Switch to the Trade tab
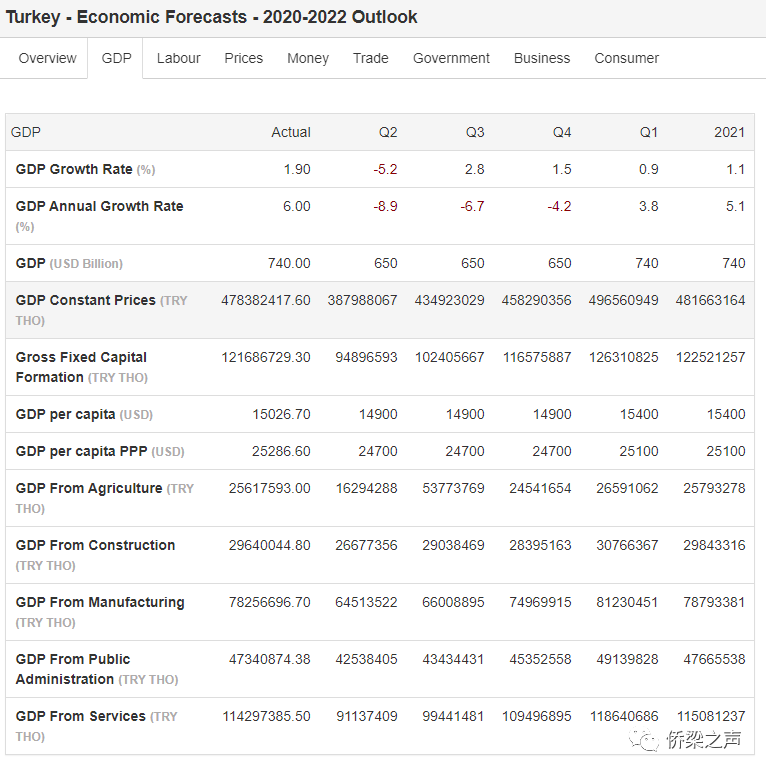 [x=371, y=58]
